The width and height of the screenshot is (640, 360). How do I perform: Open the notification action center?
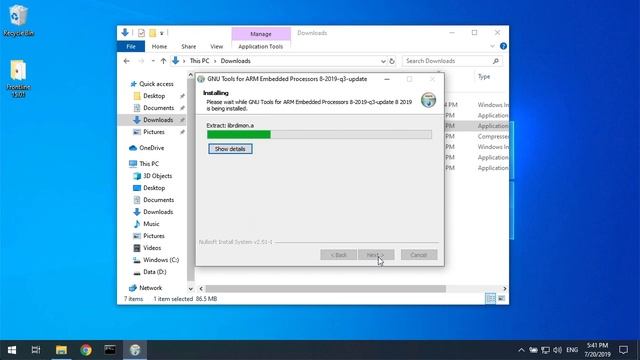pos(623,350)
